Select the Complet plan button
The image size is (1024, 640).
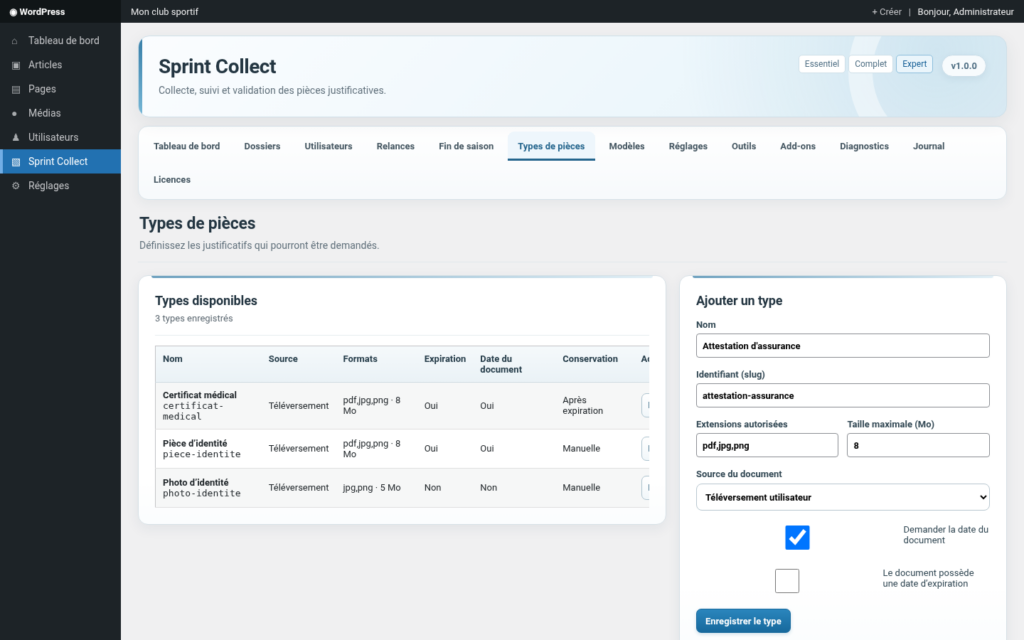(871, 64)
